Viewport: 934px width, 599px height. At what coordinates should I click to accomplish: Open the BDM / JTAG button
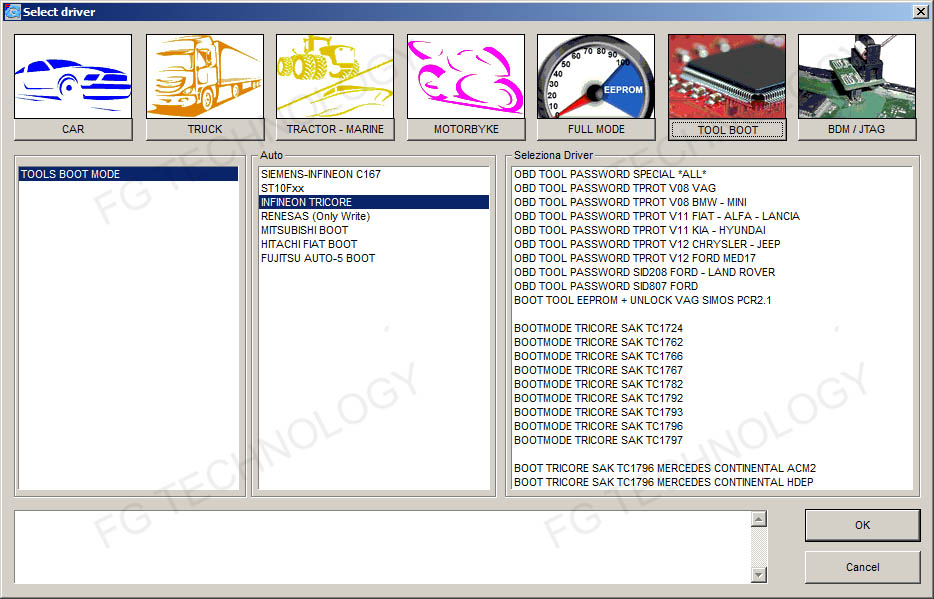857,129
